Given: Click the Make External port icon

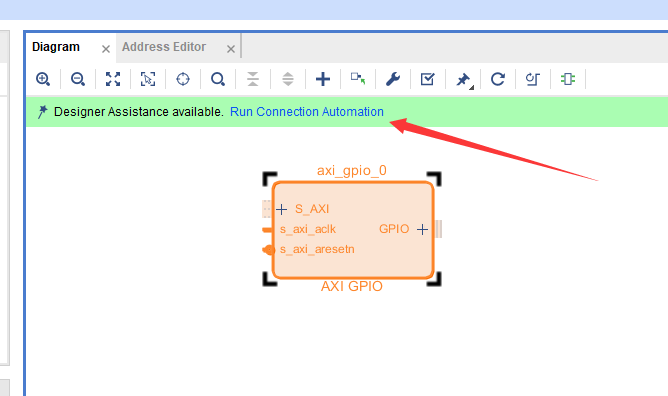Looking at the screenshot, I should (358, 79).
